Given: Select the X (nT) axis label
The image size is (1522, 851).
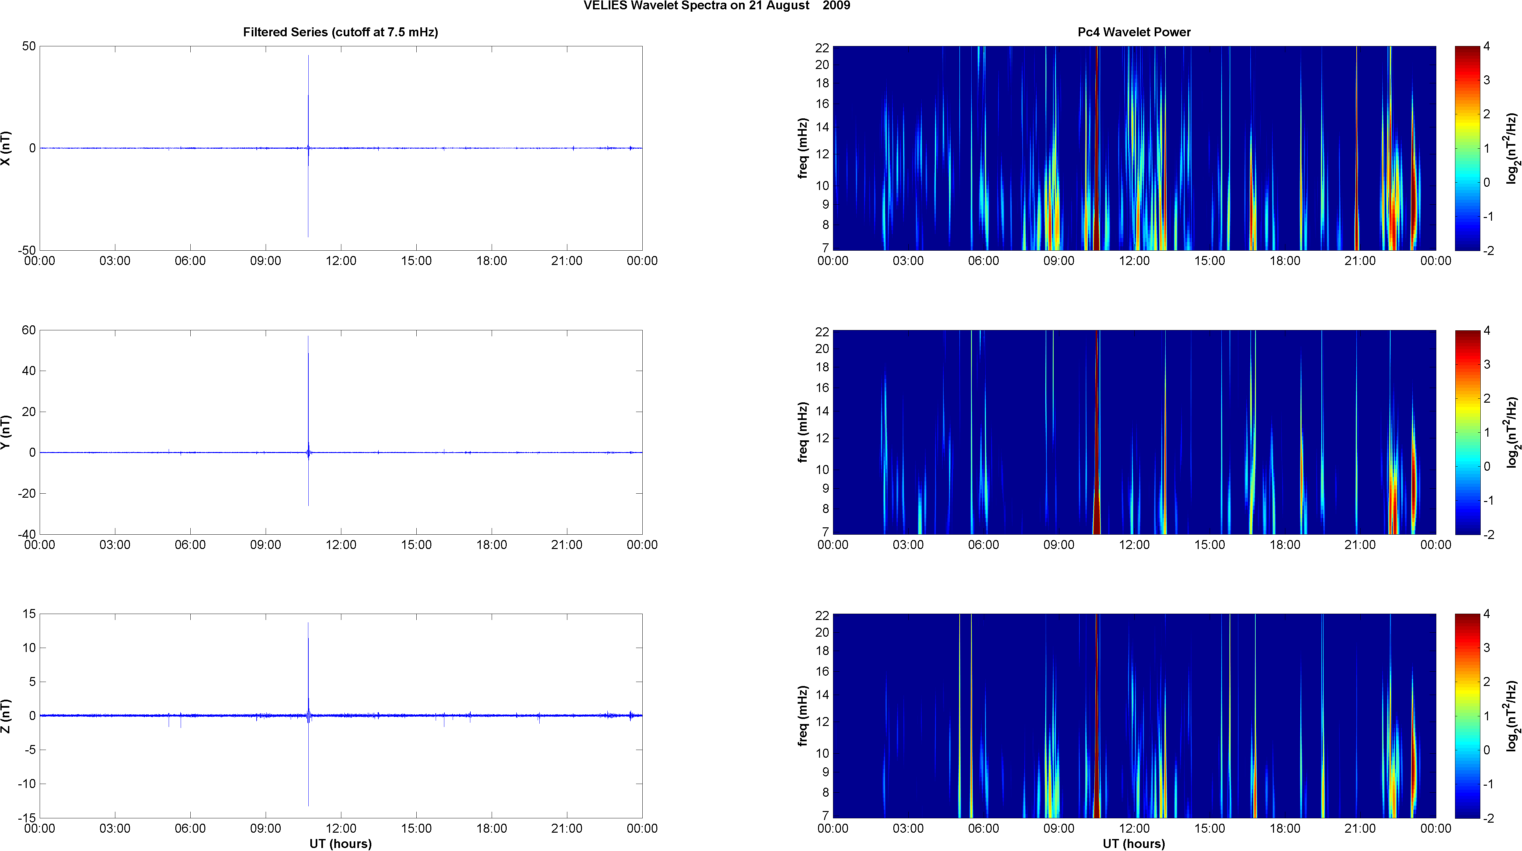Looking at the screenshot, I should (7, 148).
